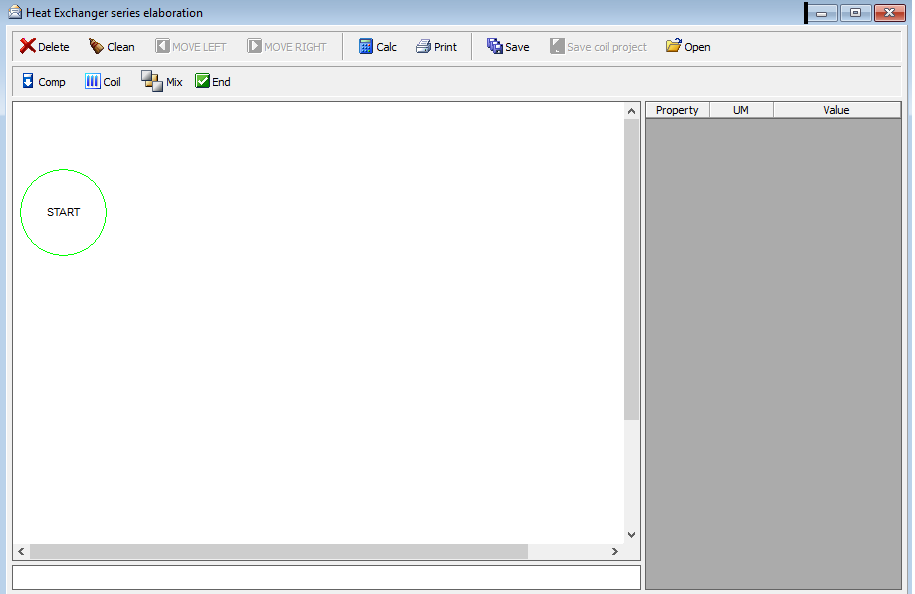Click the Open folder icon
The height and width of the screenshot is (594, 915).
pyautogui.click(x=673, y=46)
